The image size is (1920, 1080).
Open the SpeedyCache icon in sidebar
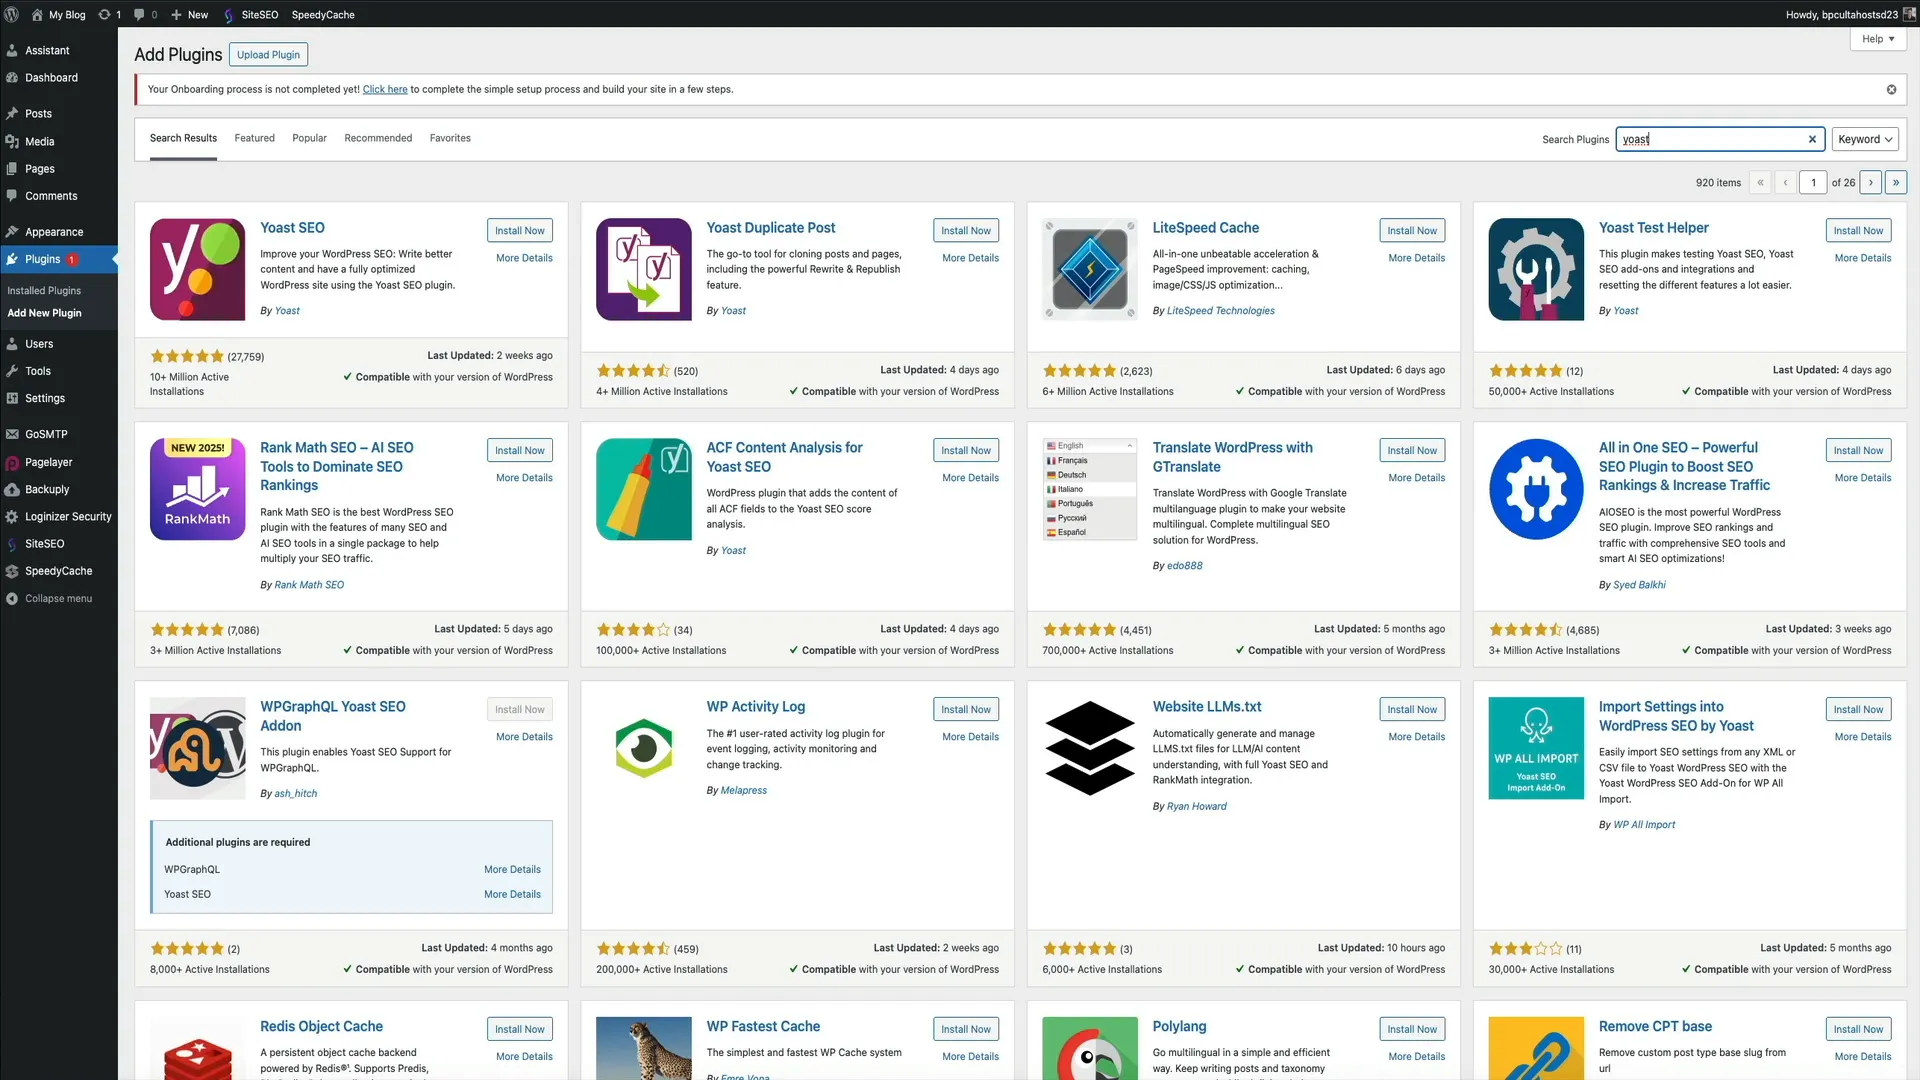(12, 570)
